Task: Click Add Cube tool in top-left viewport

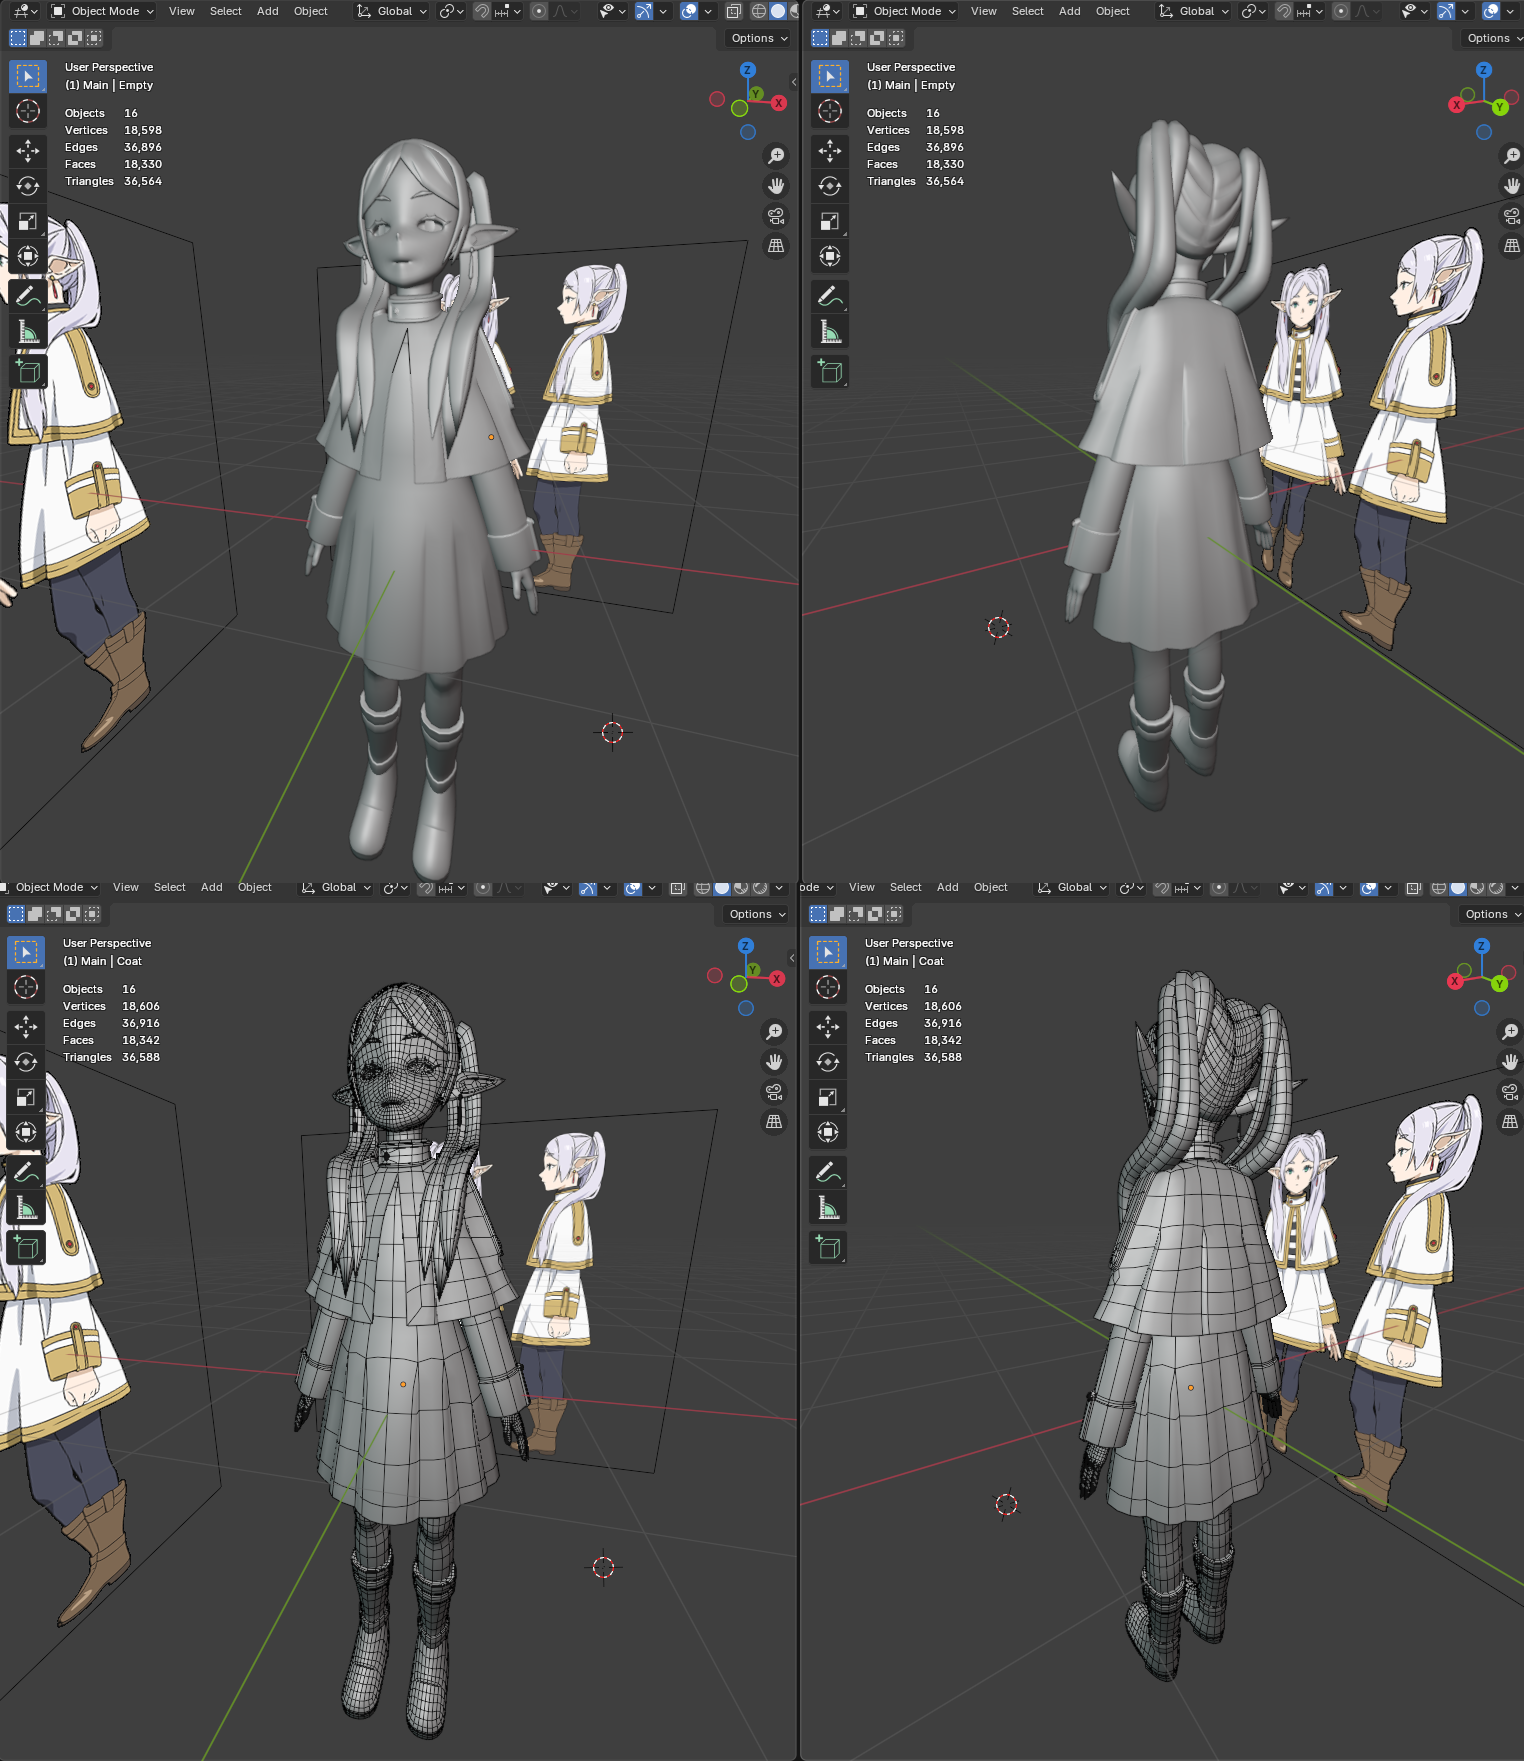Action: coord(28,371)
